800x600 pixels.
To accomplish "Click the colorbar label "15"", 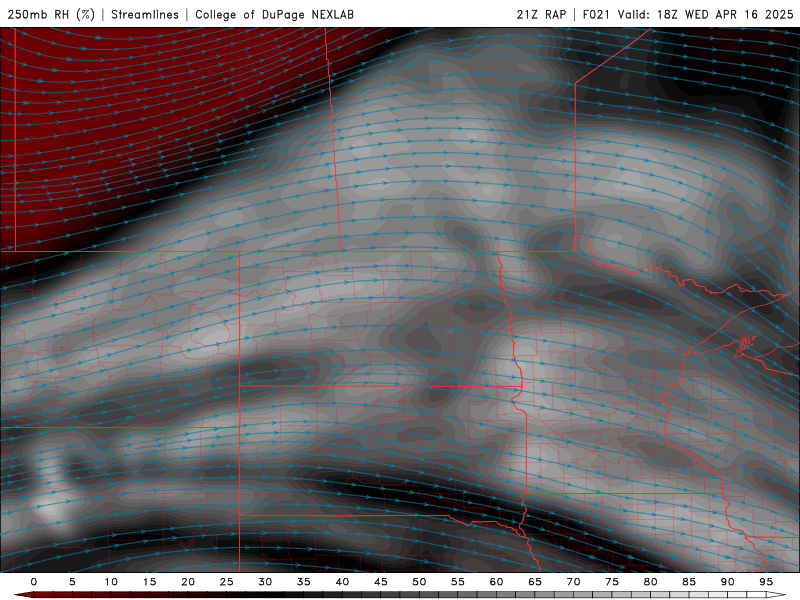I will [x=149, y=582].
